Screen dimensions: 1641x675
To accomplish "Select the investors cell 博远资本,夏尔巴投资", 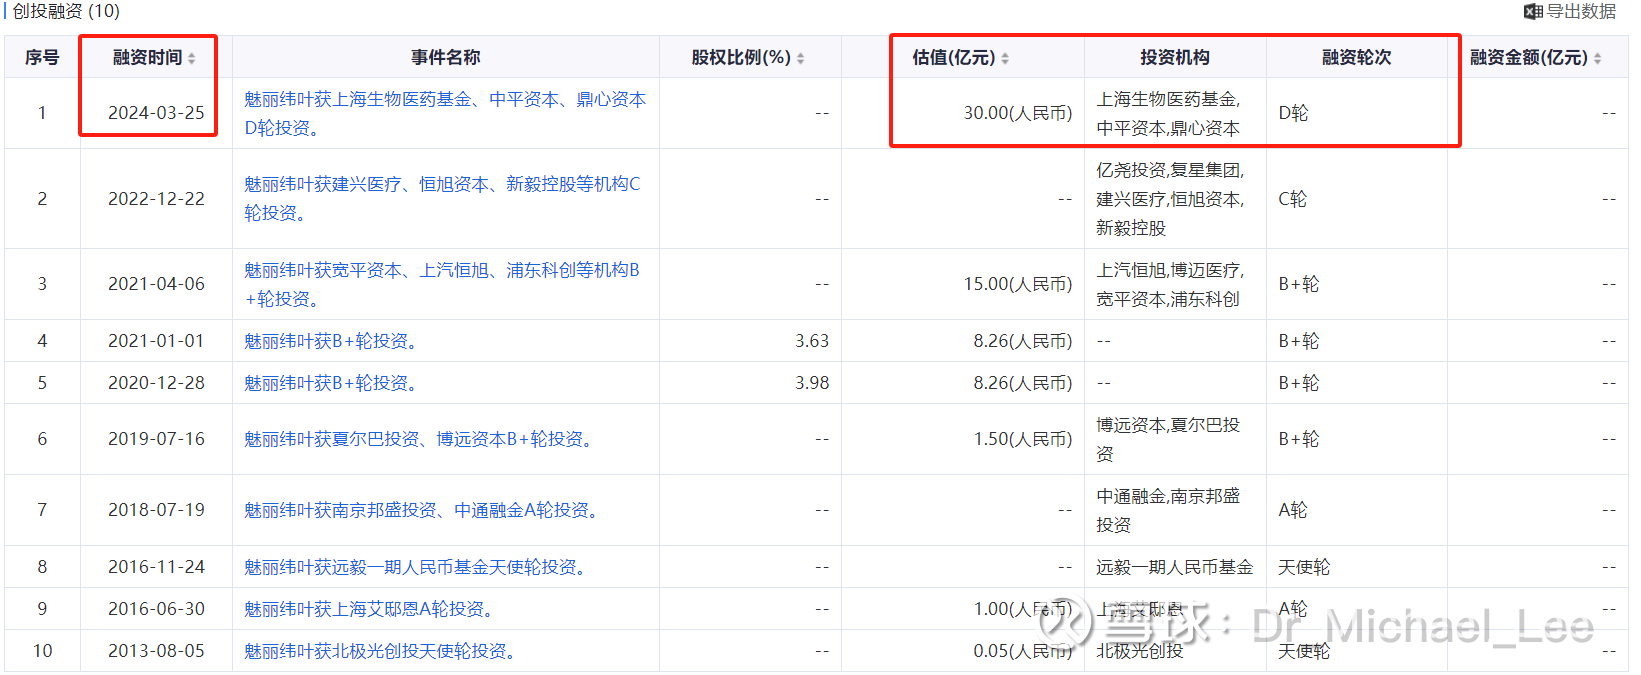I will pos(1175,439).
